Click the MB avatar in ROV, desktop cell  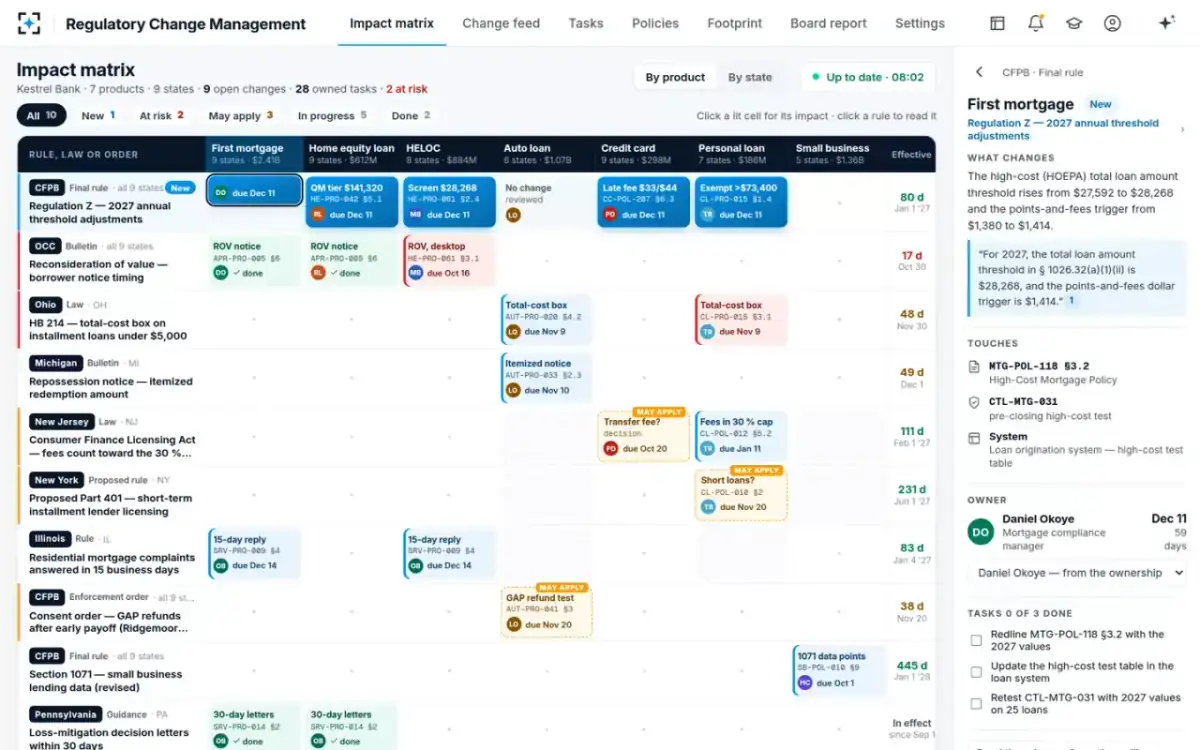pyautogui.click(x=415, y=273)
